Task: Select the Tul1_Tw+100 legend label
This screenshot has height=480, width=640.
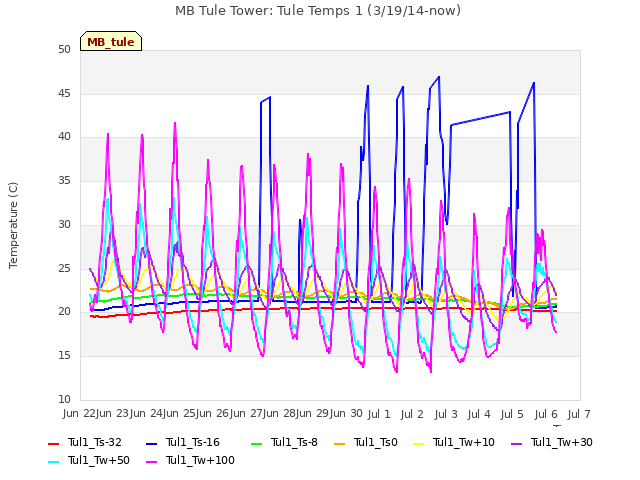Action: pyautogui.click(x=200, y=460)
